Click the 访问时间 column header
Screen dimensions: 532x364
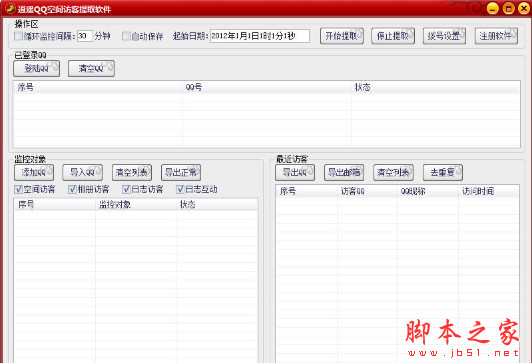click(489, 191)
